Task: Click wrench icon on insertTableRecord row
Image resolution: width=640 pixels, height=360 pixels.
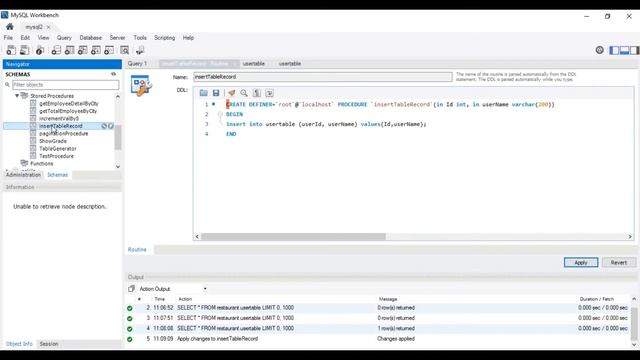Action: (104, 126)
